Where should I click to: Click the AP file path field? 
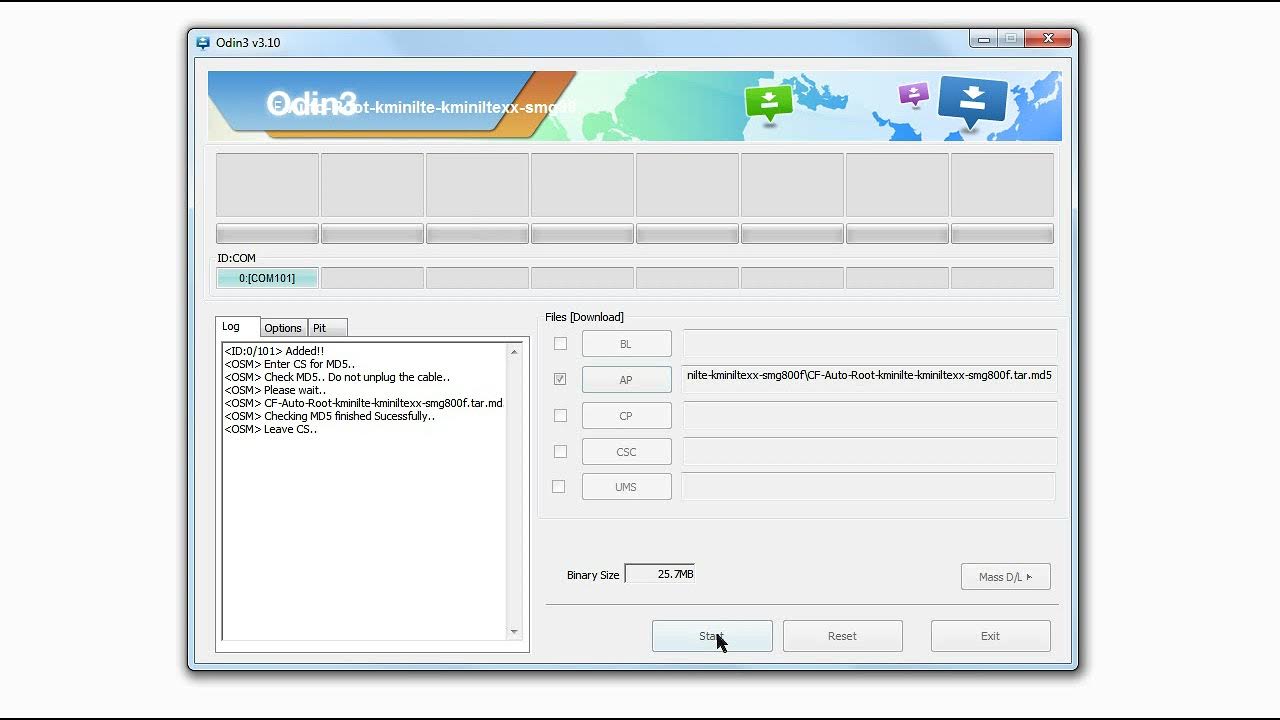pyautogui.click(x=870, y=380)
